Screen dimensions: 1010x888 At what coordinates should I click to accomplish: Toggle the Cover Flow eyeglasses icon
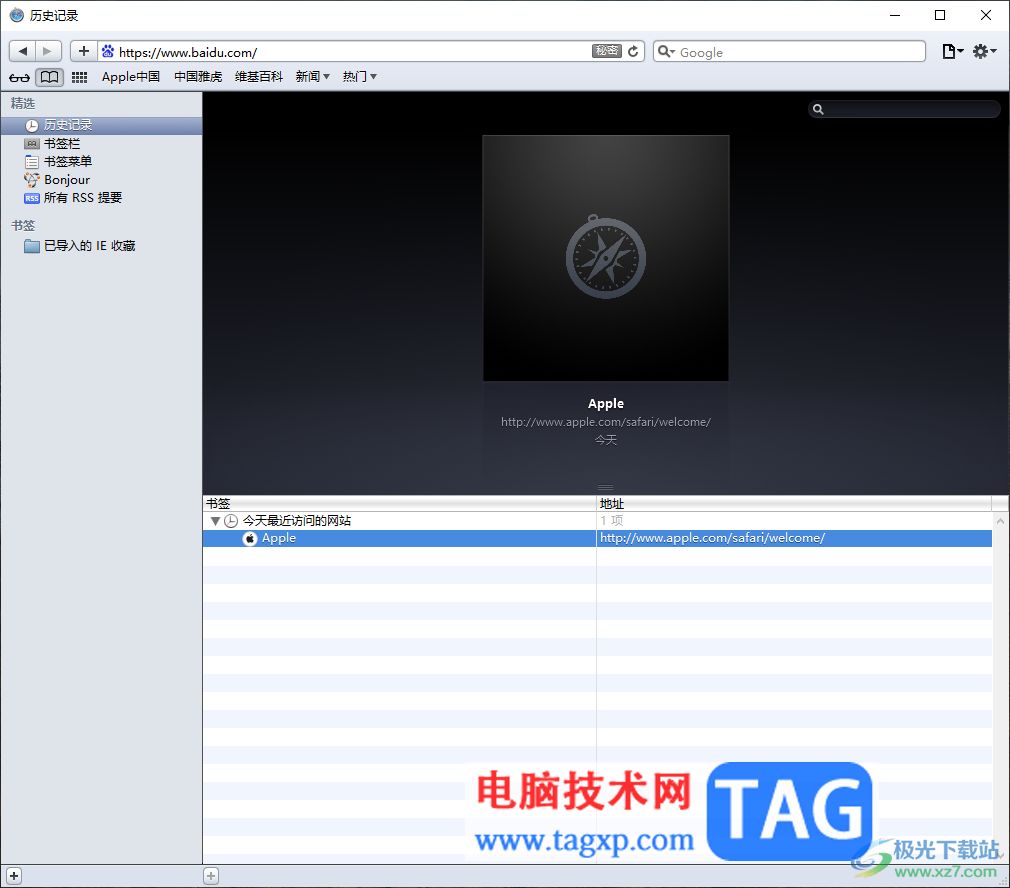[18, 77]
